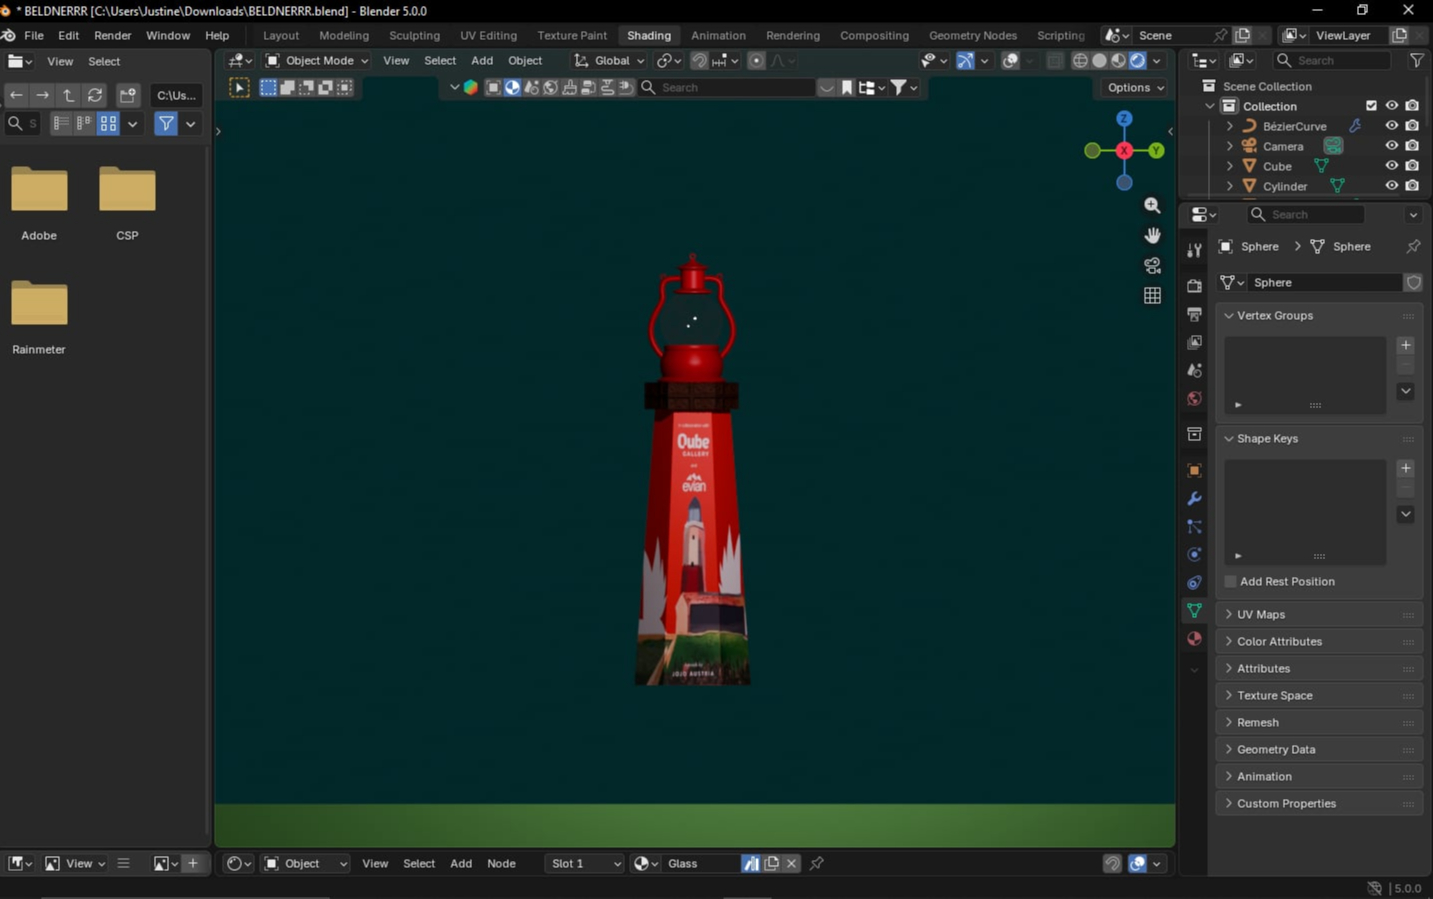Open the Render properties tab
This screenshot has height=899, width=1433.
coord(1194,286)
